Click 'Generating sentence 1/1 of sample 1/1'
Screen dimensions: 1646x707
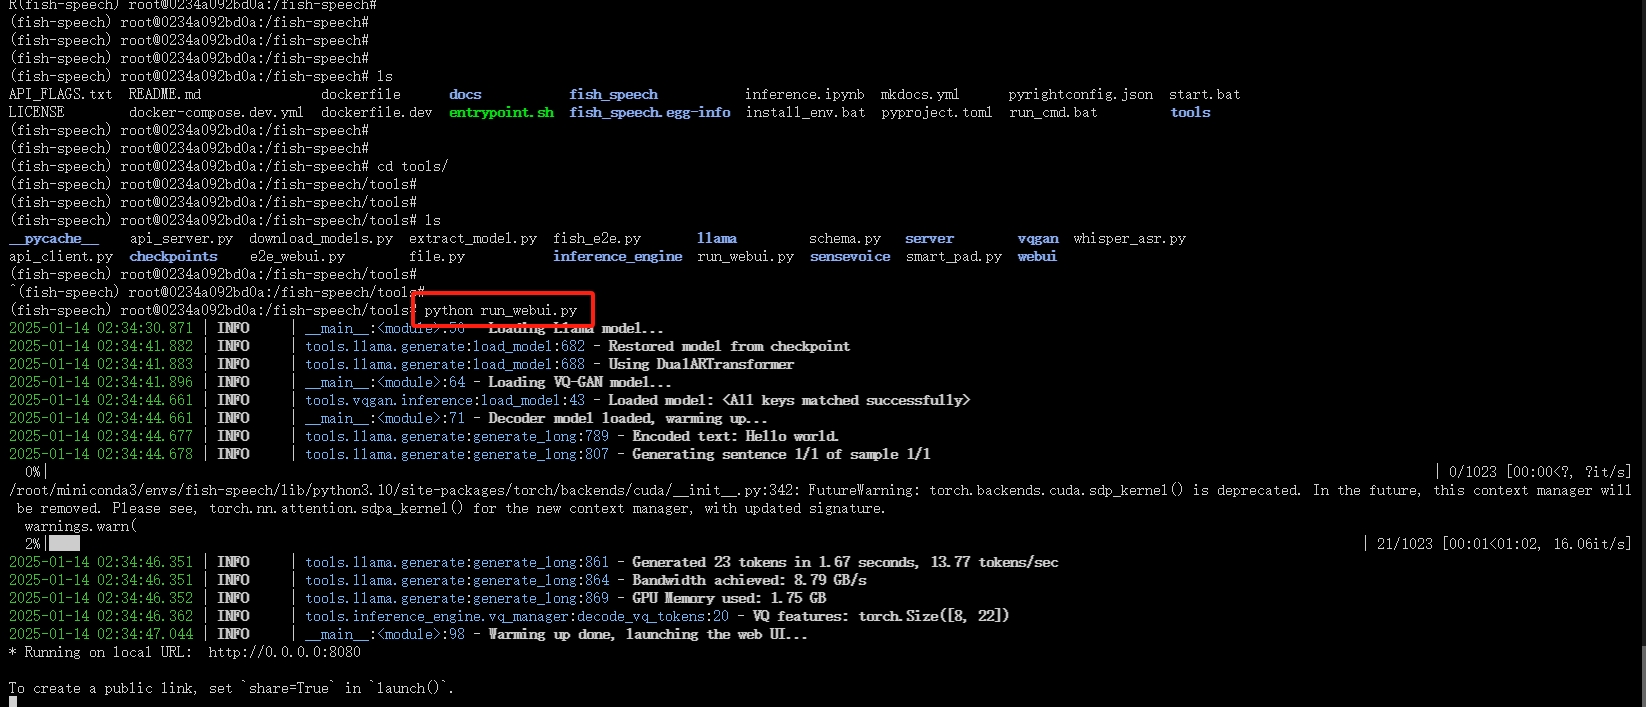pos(781,454)
